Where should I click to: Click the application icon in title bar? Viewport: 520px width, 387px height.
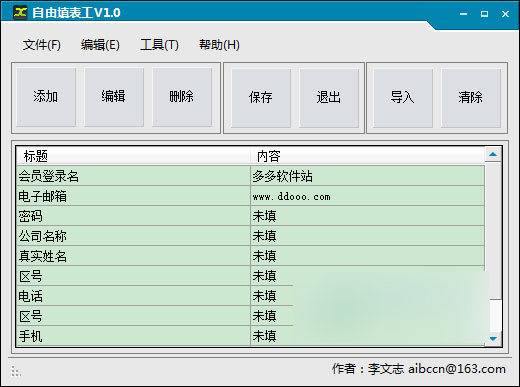[x=20, y=13]
